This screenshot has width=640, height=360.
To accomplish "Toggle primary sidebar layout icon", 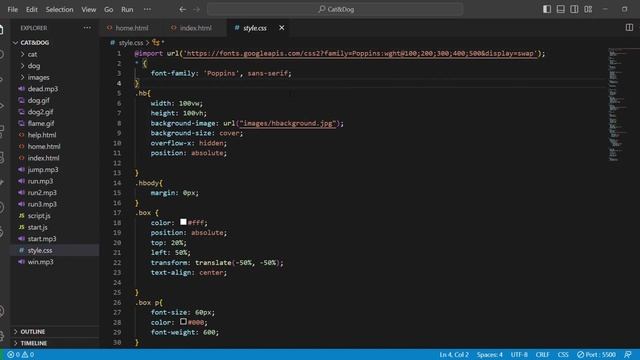I will [547, 9].
